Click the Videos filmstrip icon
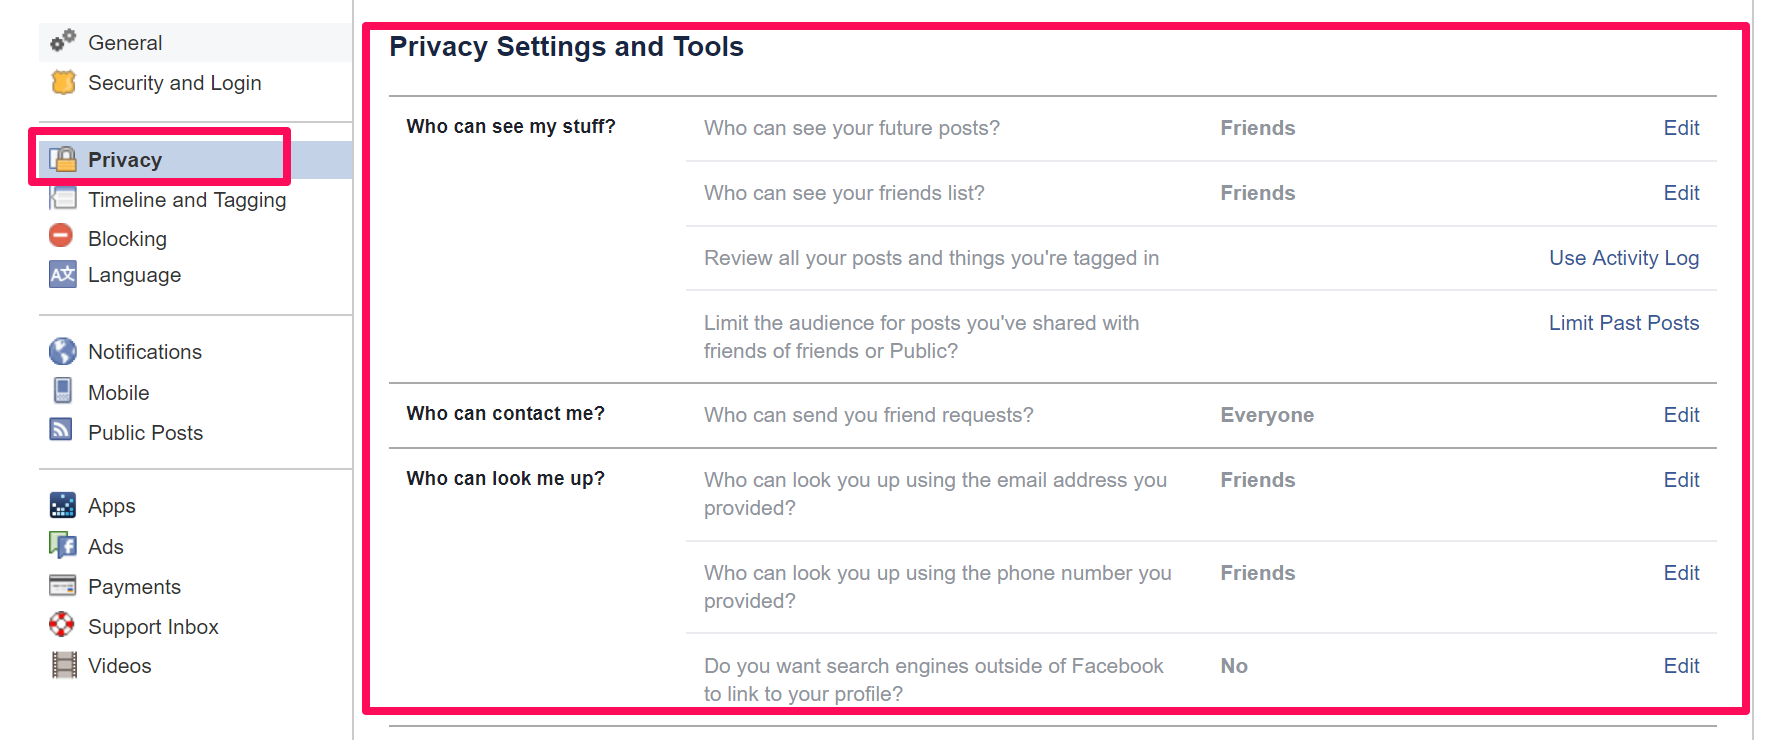The height and width of the screenshot is (740, 1765). 64,665
